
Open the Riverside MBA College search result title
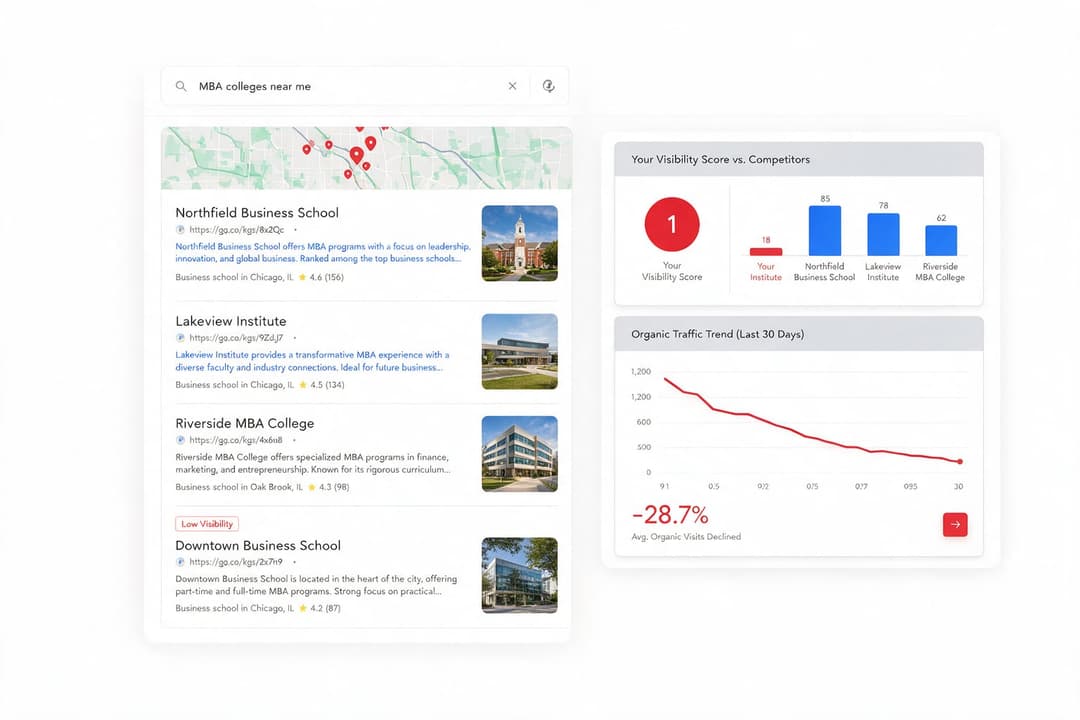coord(245,423)
